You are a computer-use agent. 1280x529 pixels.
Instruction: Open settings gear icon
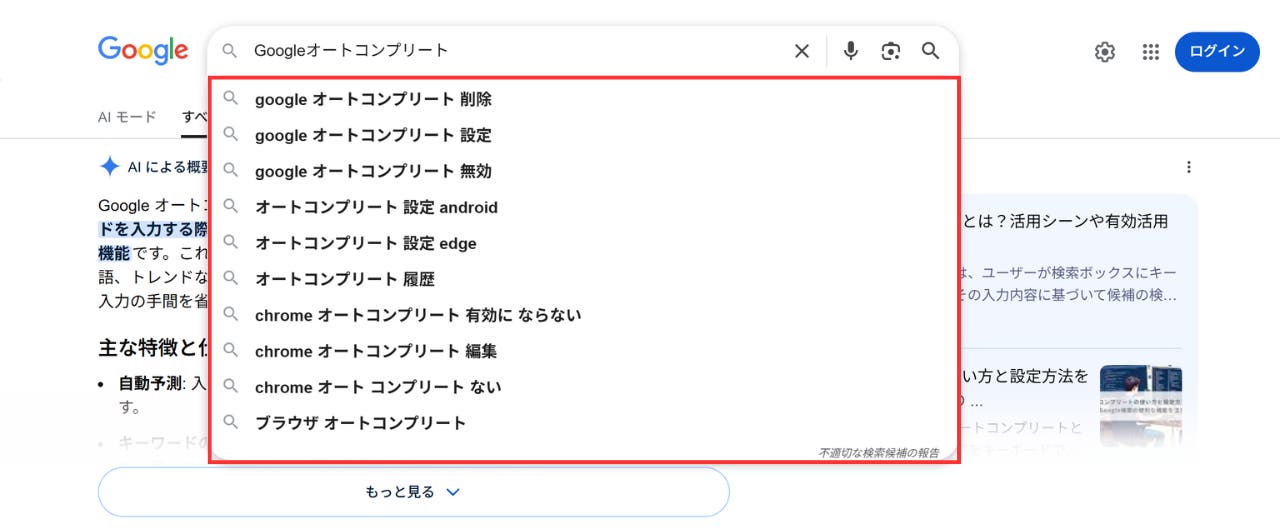tap(1105, 52)
